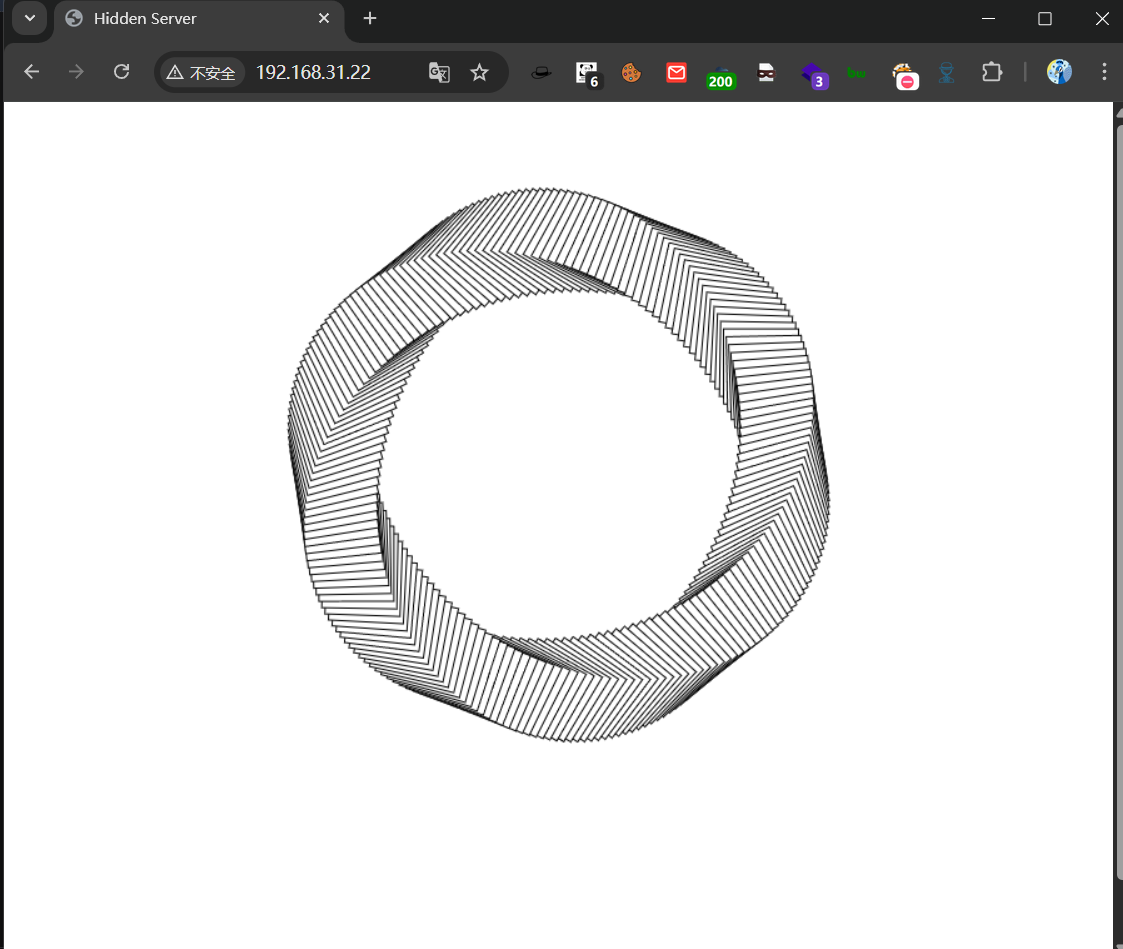
Task: Click the address bar showing 192.168.31.22
Action: click(x=330, y=72)
